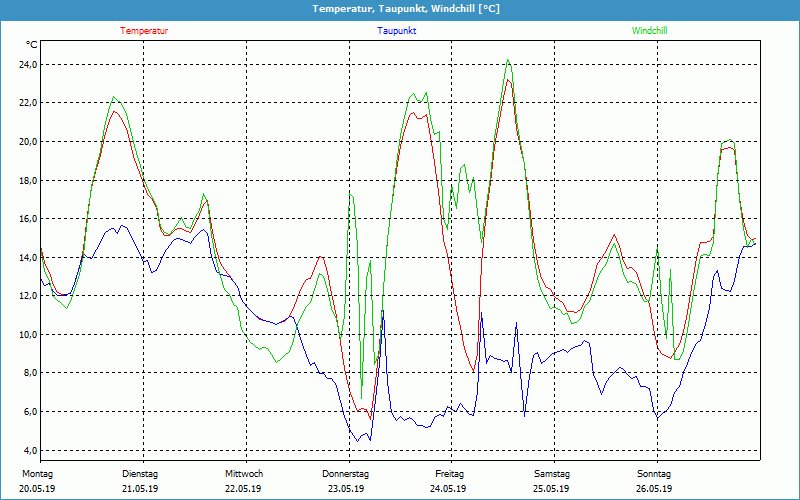Click the 12,0 y-axis value
This screenshot has width=800, height=500.
28,295
